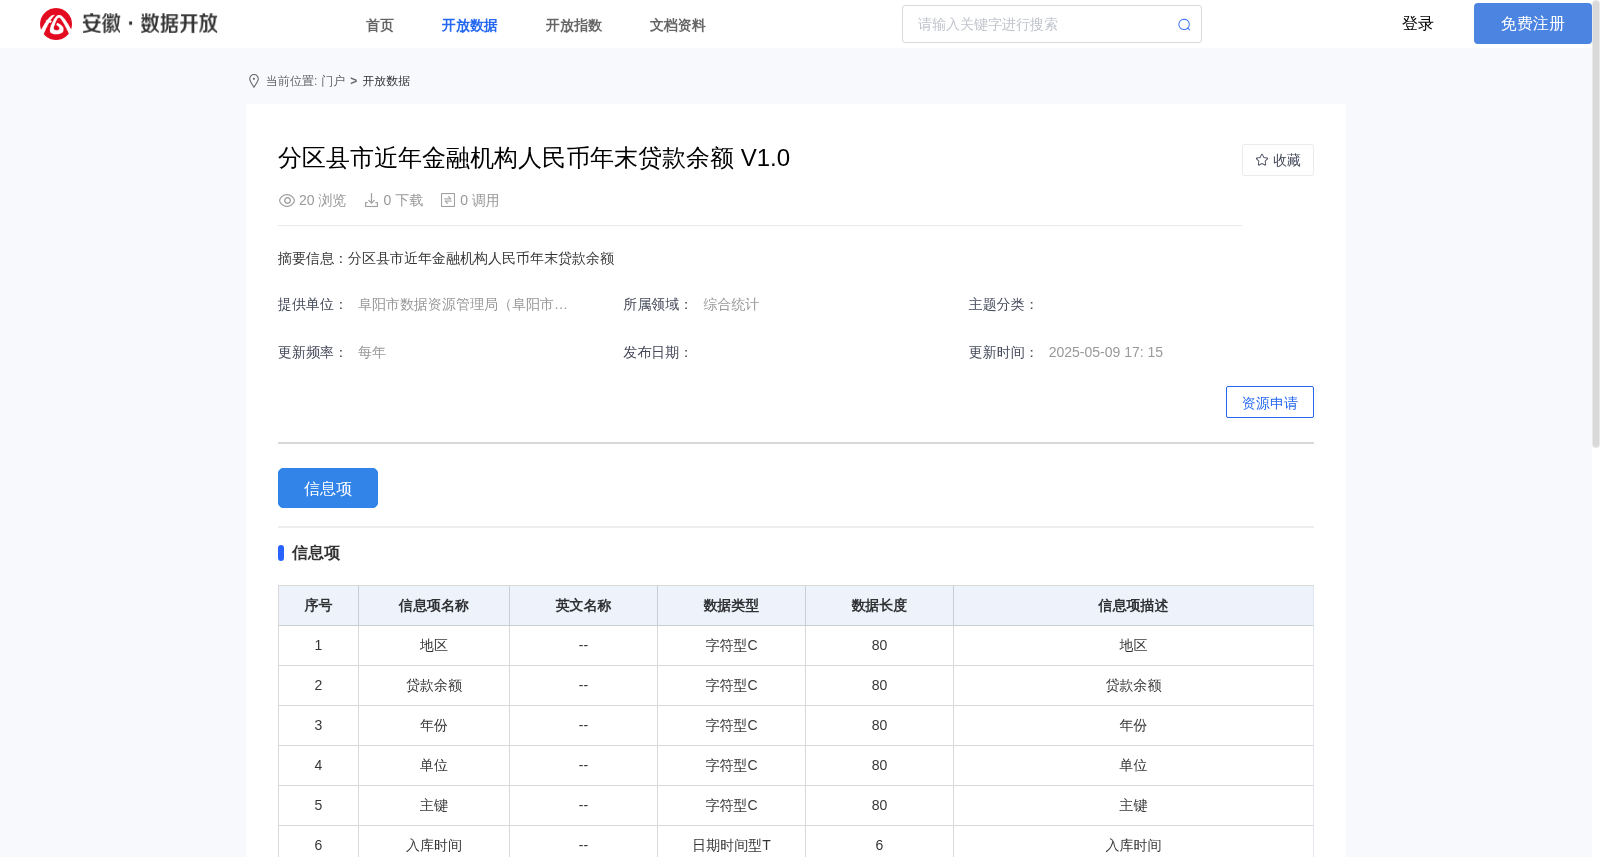The image size is (1600, 857).
Task: Click the Anhui data open logo
Action: click(129, 24)
